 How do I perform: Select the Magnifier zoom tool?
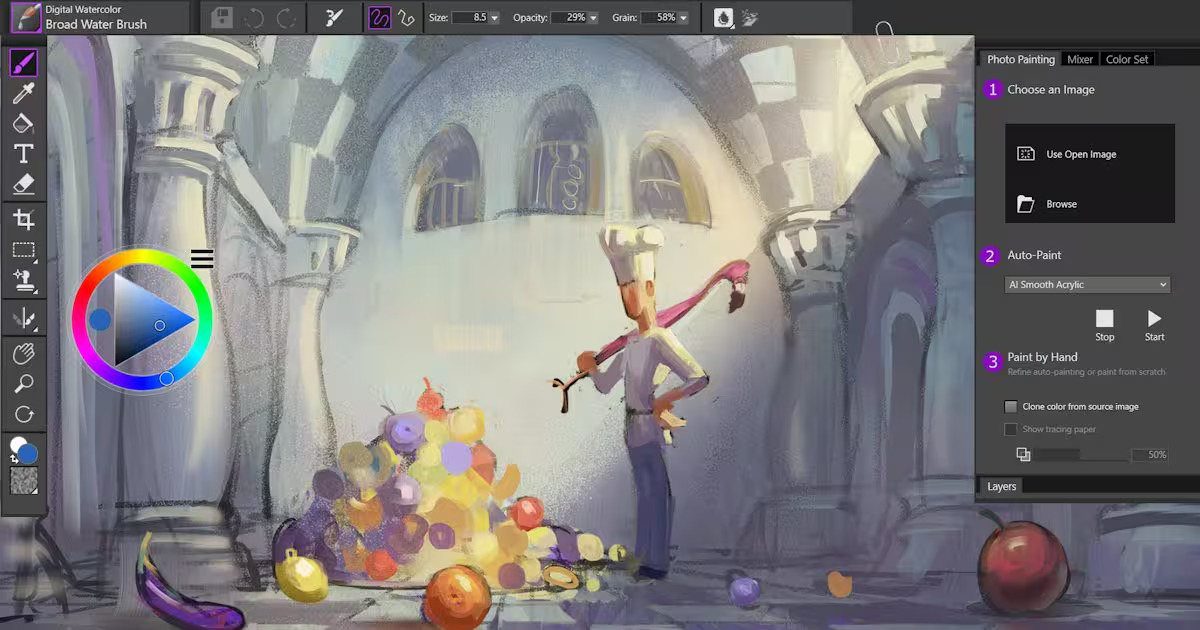pos(23,383)
